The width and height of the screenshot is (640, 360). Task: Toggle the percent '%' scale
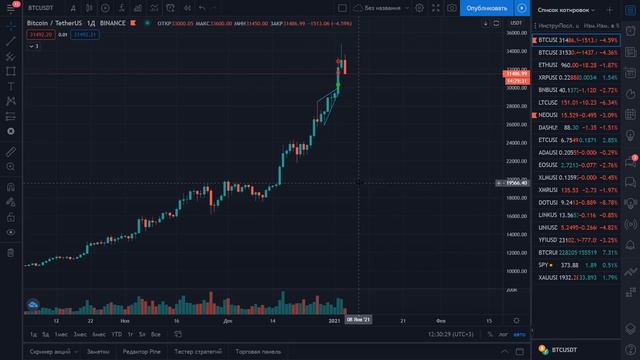490,334
